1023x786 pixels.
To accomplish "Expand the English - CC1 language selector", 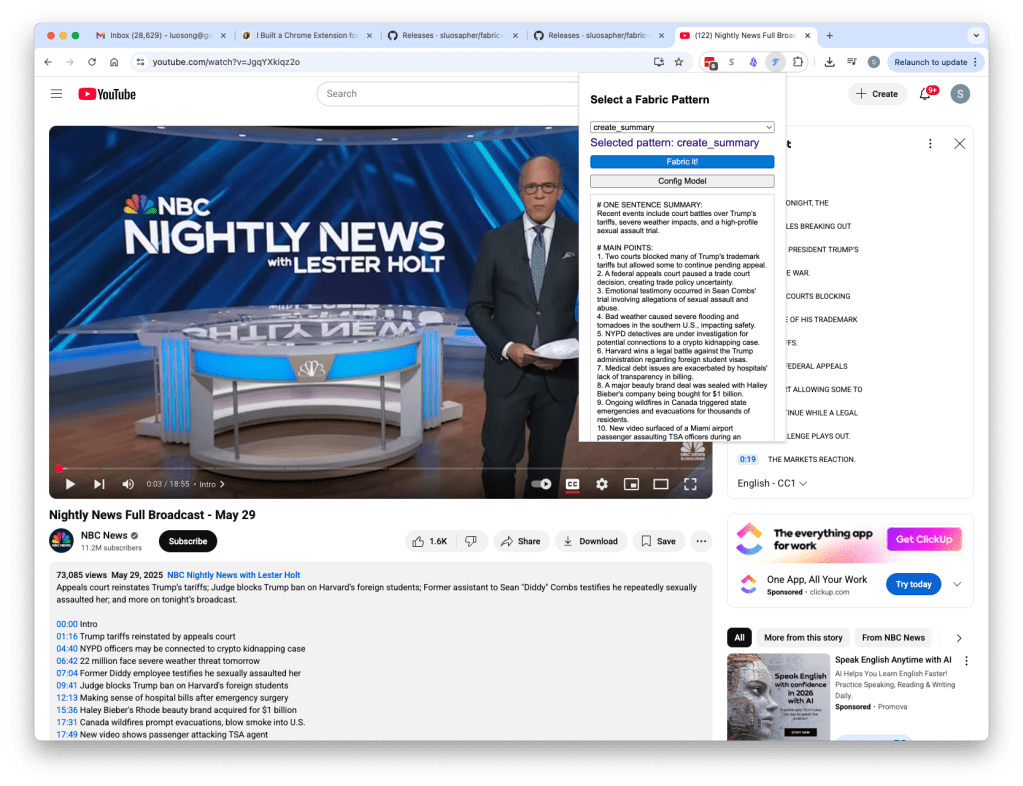I will [772, 483].
